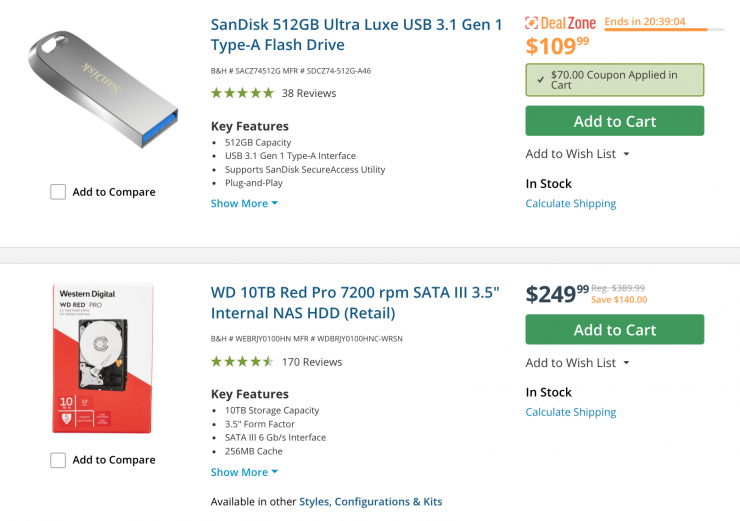The image size is (740, 521).
Task: Calculate shipping for the SanDisk drive
Action: [x=571, y=204]
